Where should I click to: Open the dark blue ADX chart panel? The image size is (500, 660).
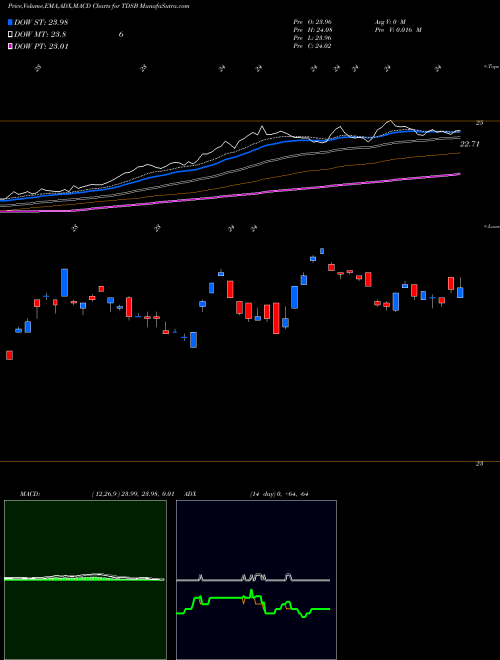[x=256, y=580]
